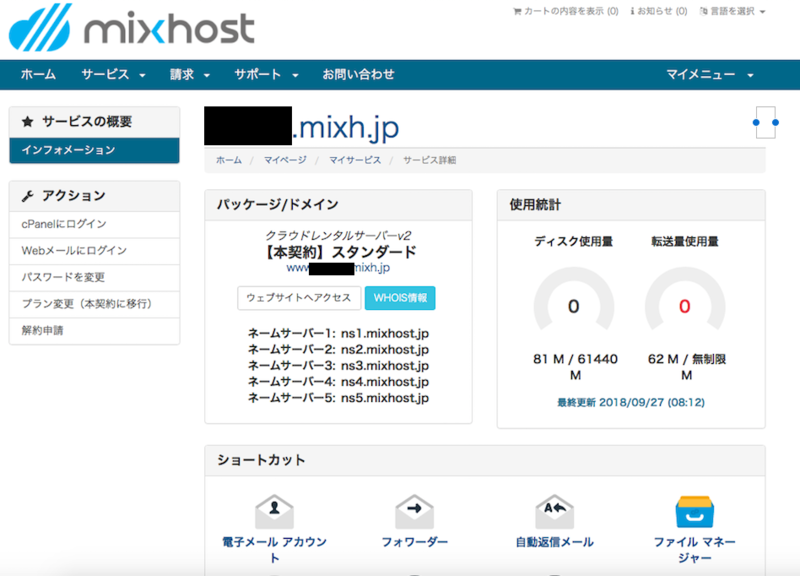Click 最終更新 2018/09/27 (08:12) text
This screenshot has width=800, height=576.
pos(631,403)
